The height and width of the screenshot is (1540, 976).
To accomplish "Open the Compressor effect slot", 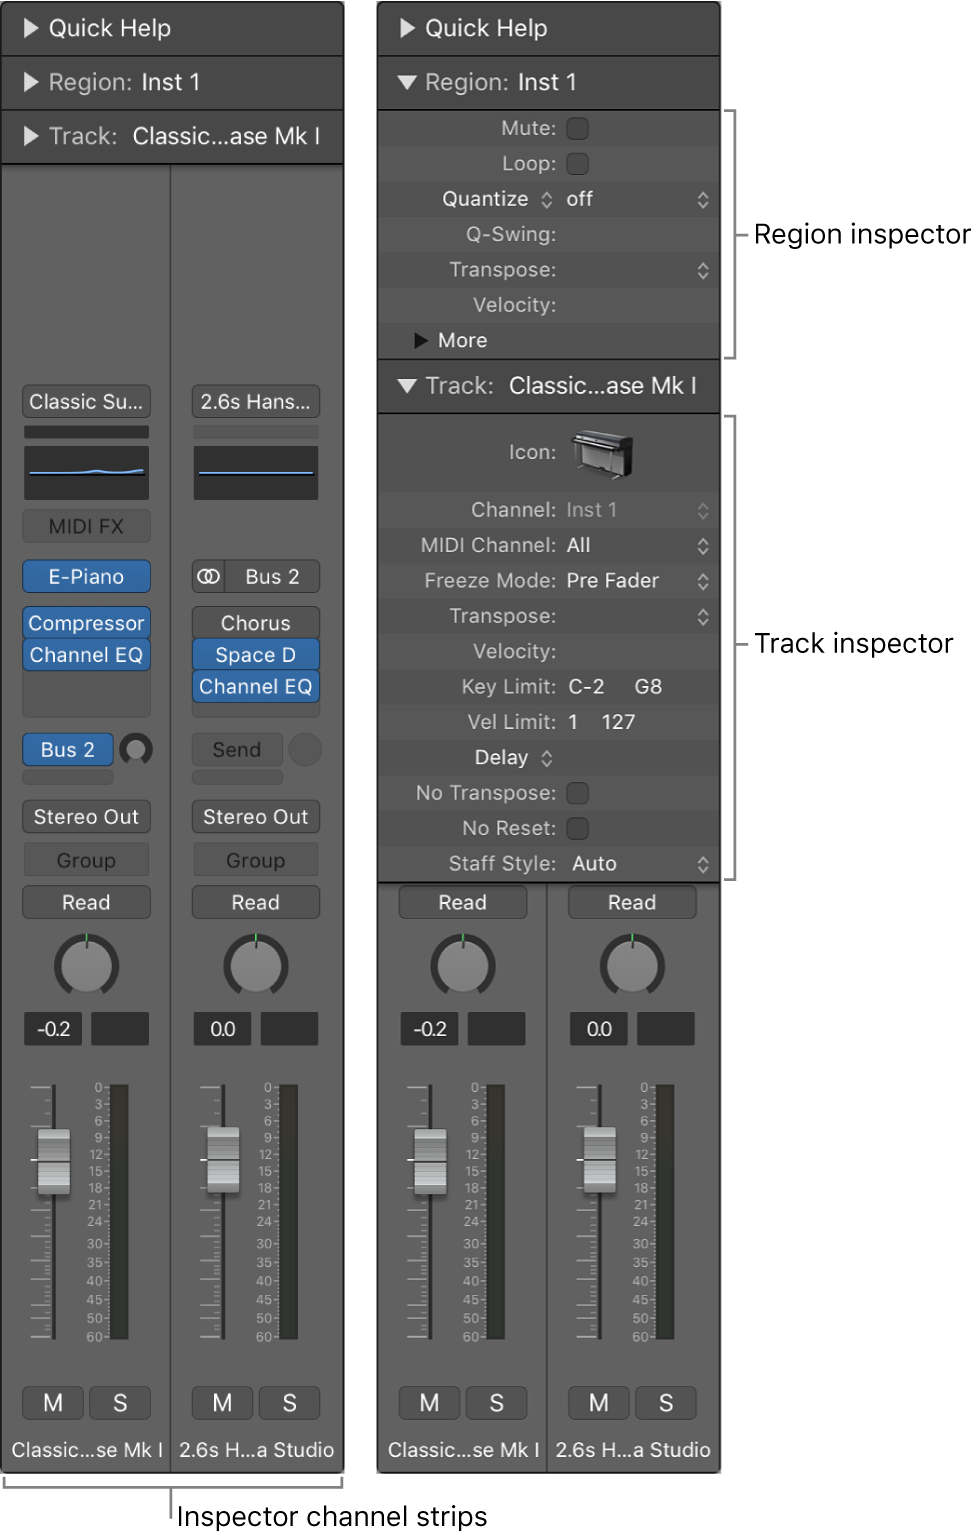I will [x=86, y=623].
